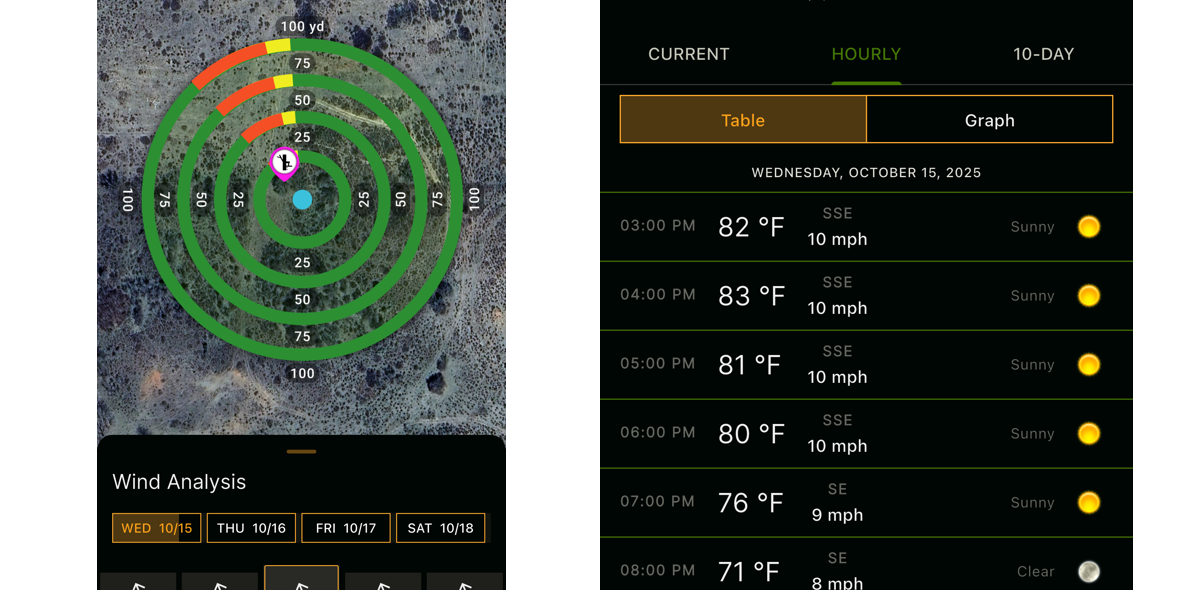
Task: Open the HOURLY weather tab
Action: click(866, 54)
